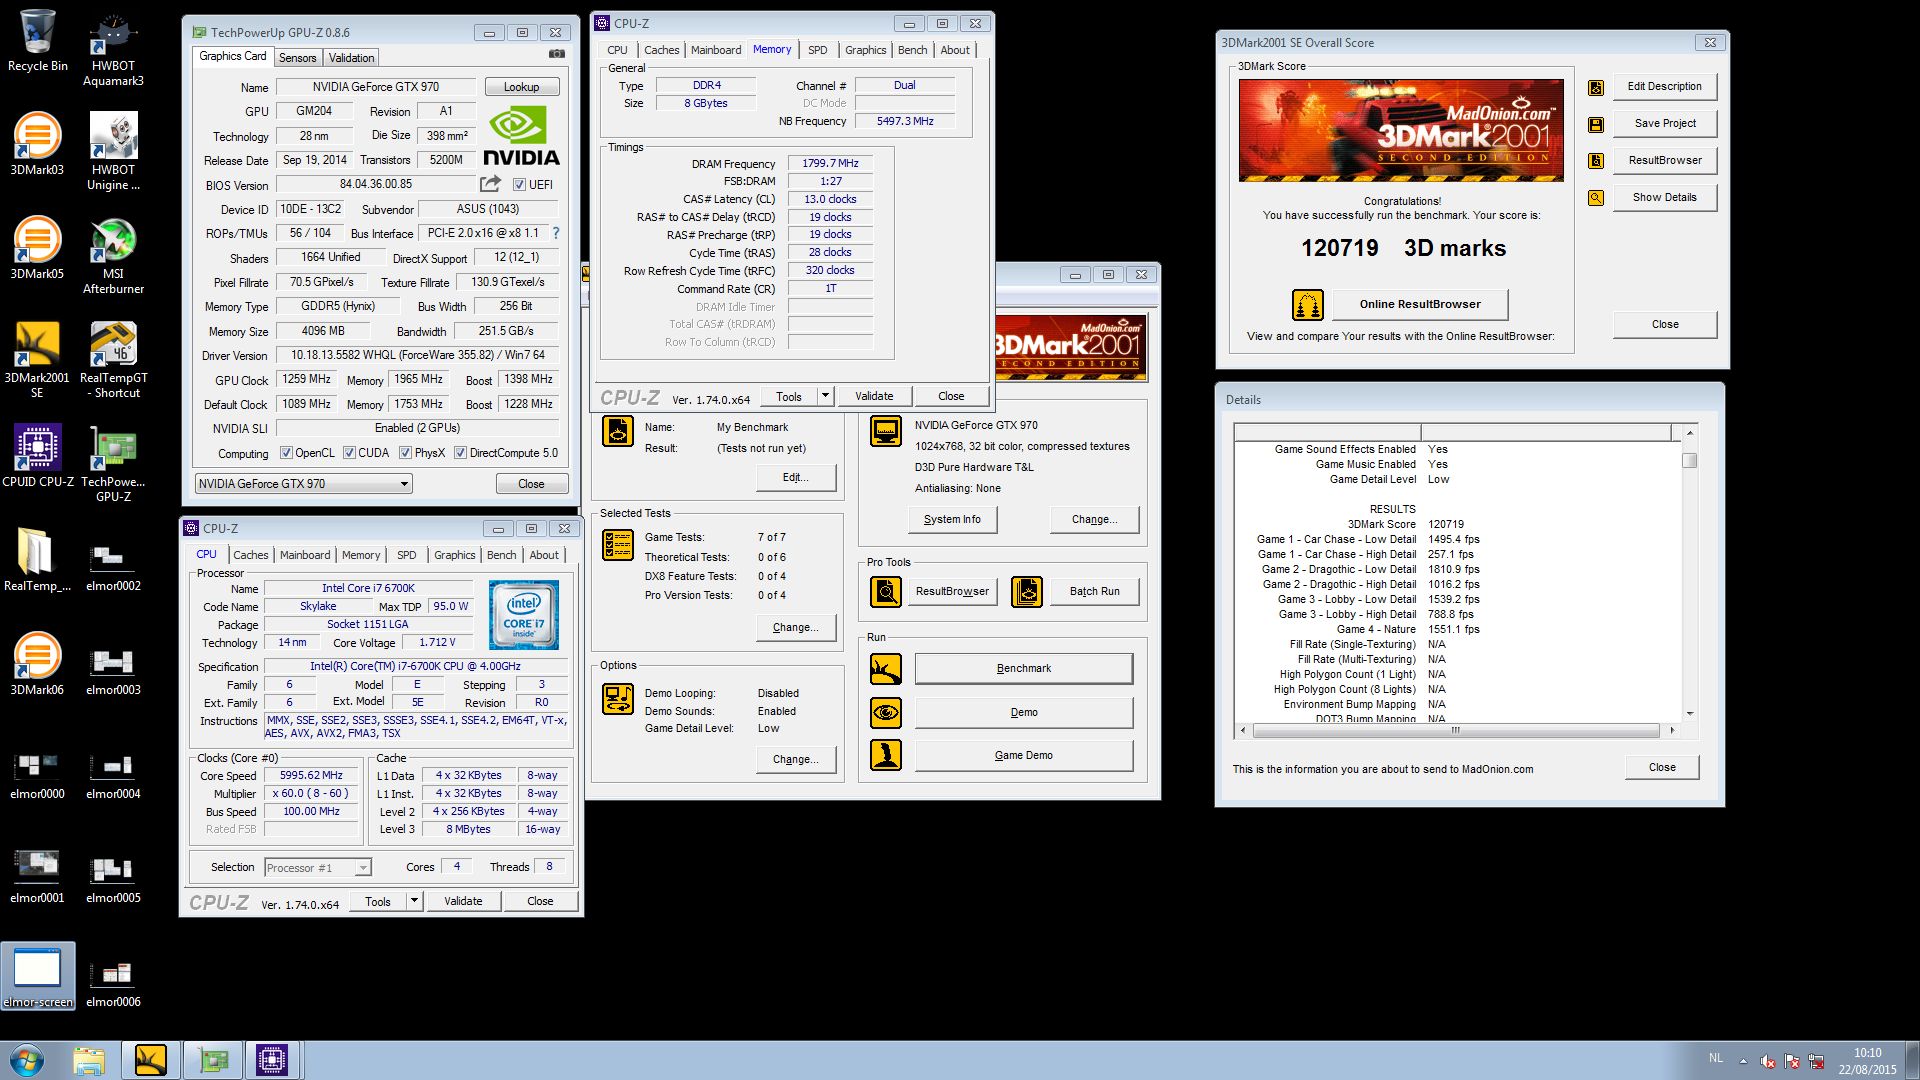Switch to Validation tab in GPU-Z
1920x1080 pixels.
click(351, 58)
